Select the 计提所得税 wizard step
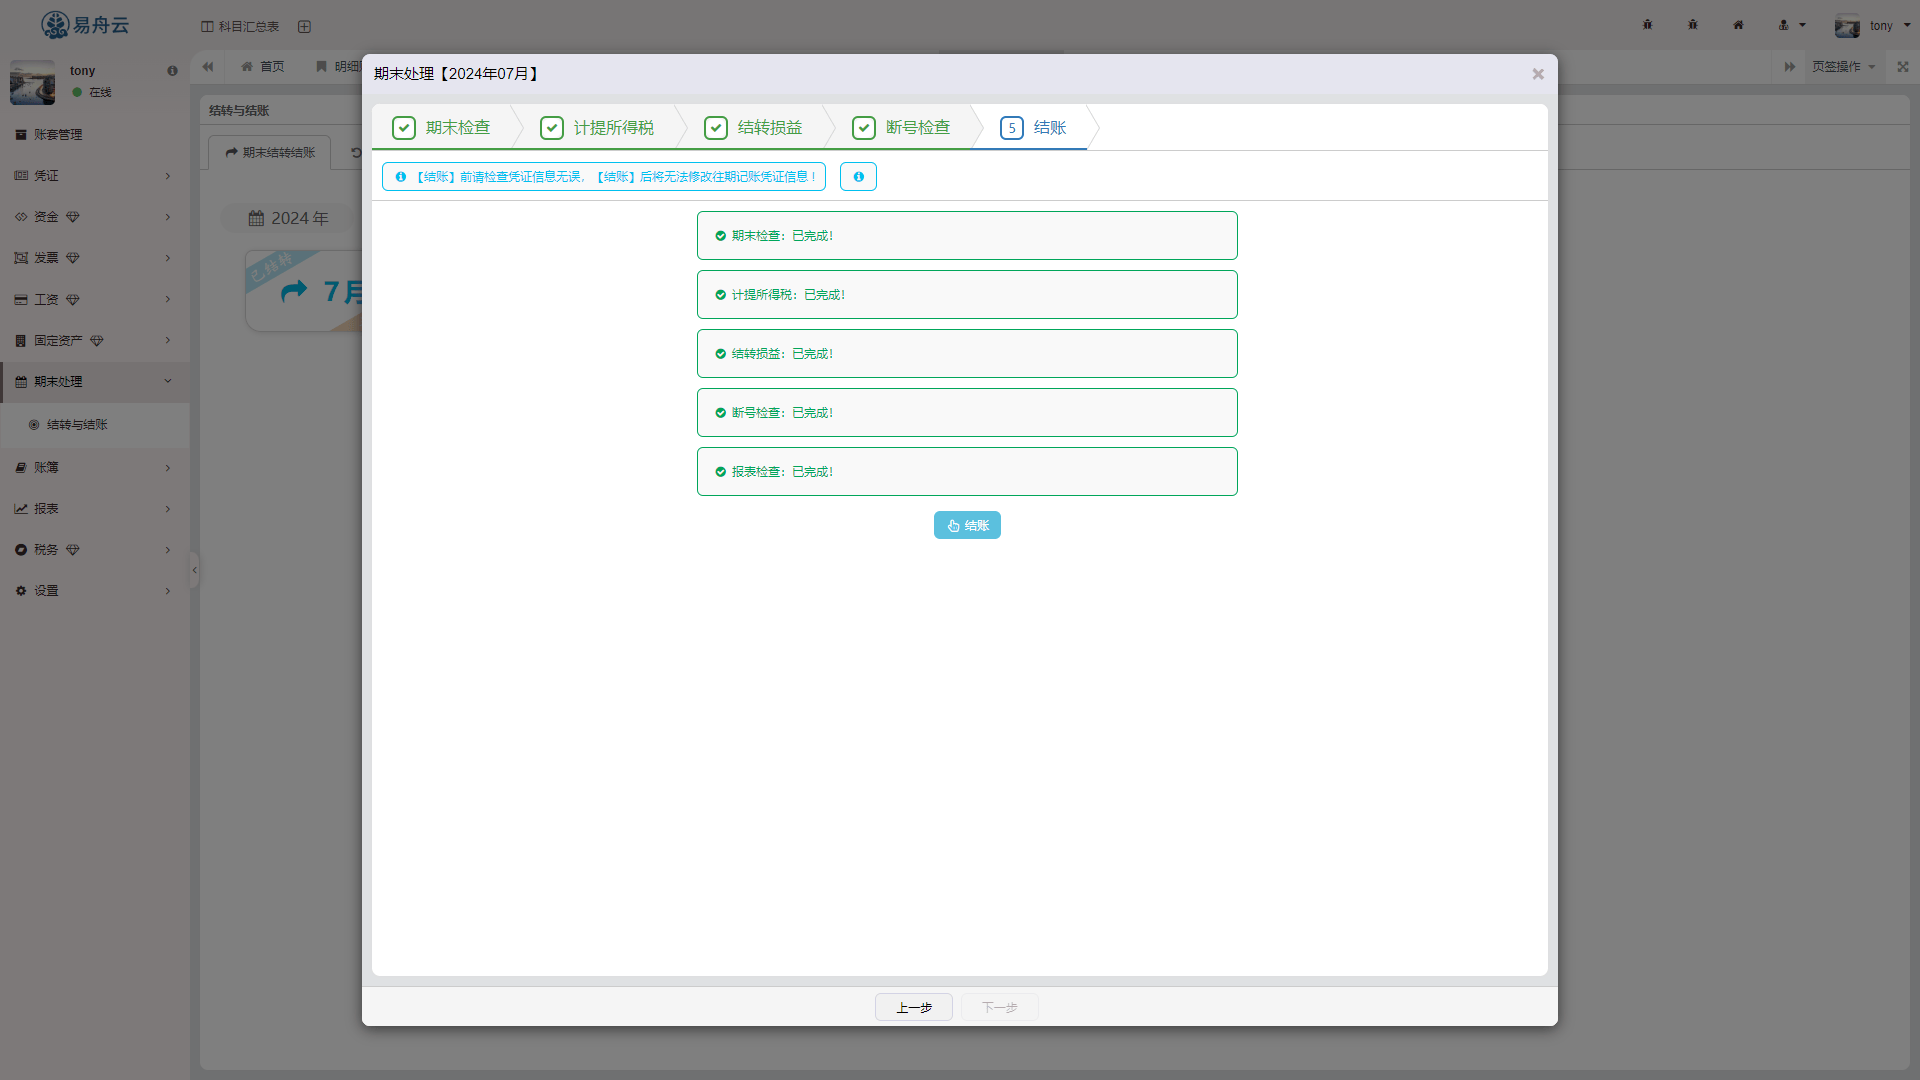The image size is (1920, 1080). [598, 127]
